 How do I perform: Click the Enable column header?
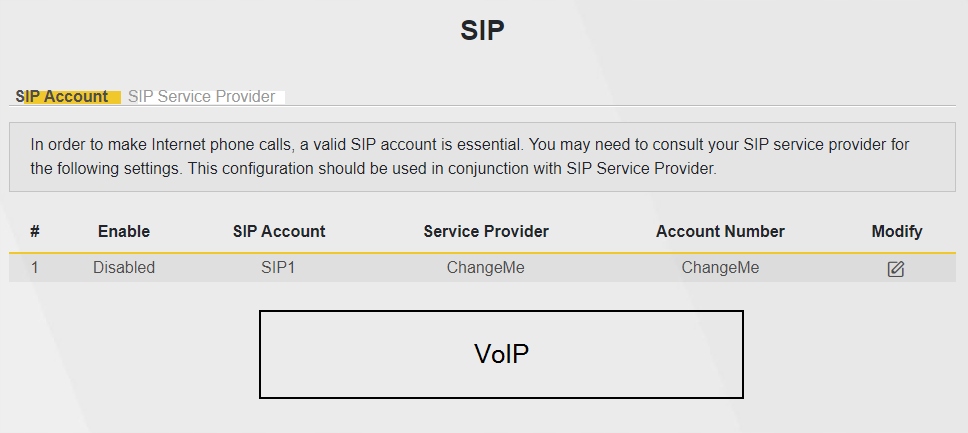click(124, 231)
